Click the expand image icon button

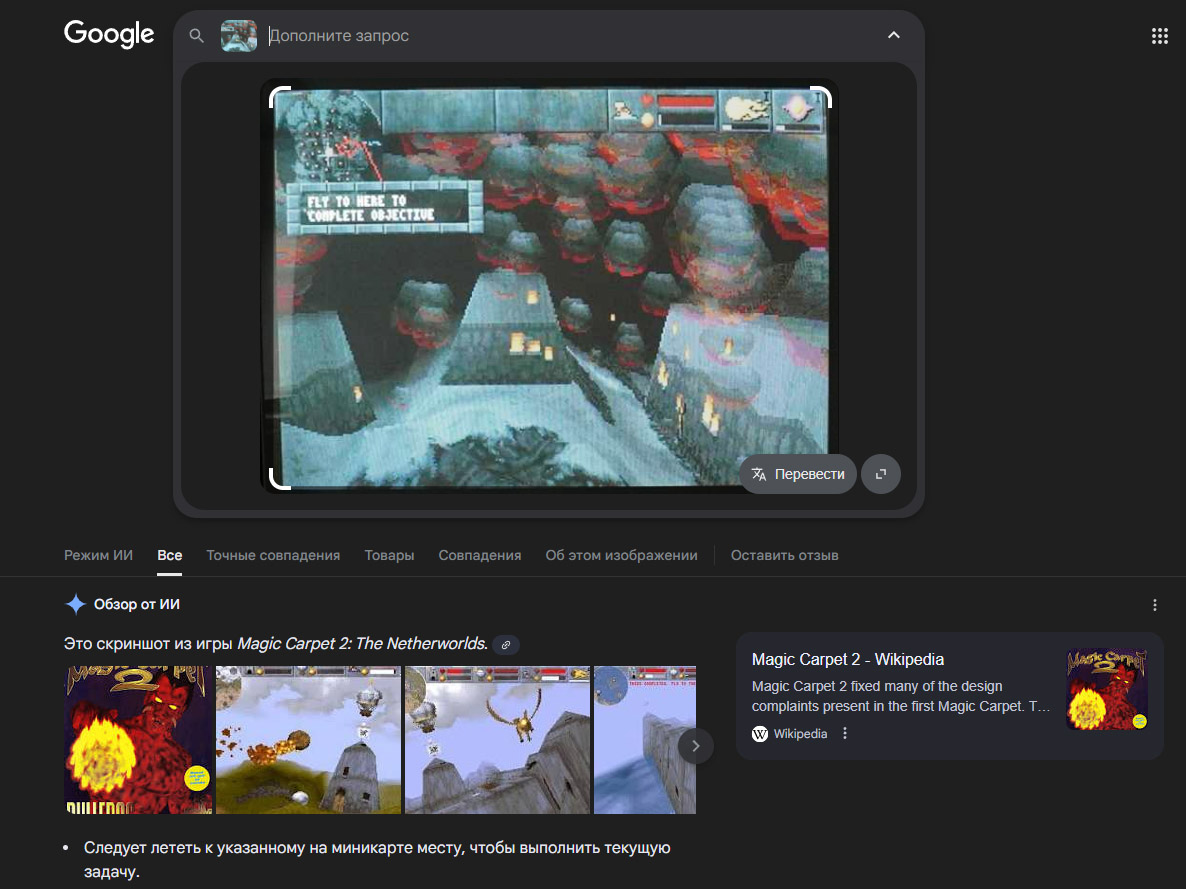880,474
